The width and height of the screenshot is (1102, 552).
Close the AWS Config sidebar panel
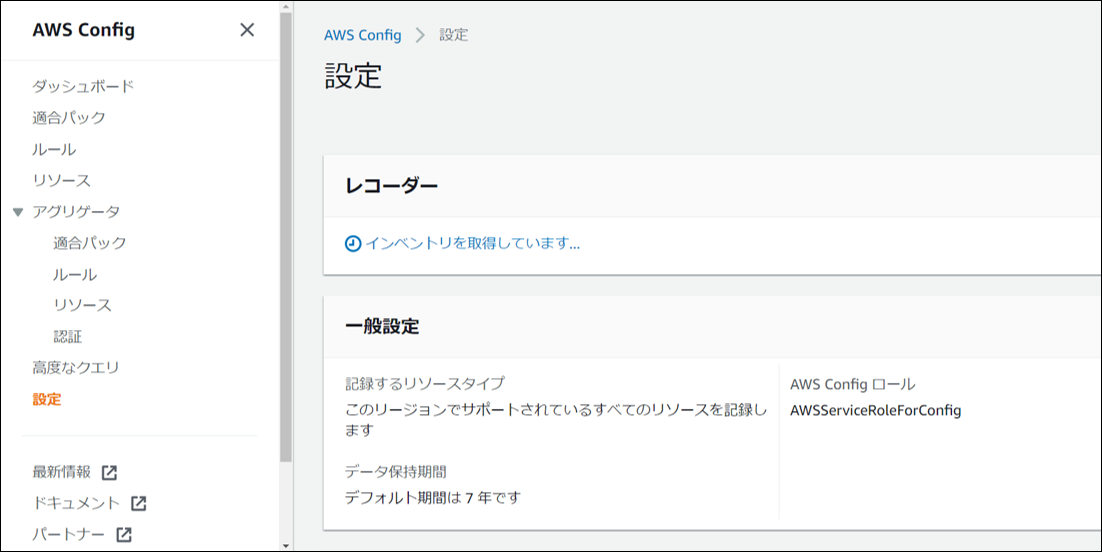pyautogui.click(x=247, y=30)
